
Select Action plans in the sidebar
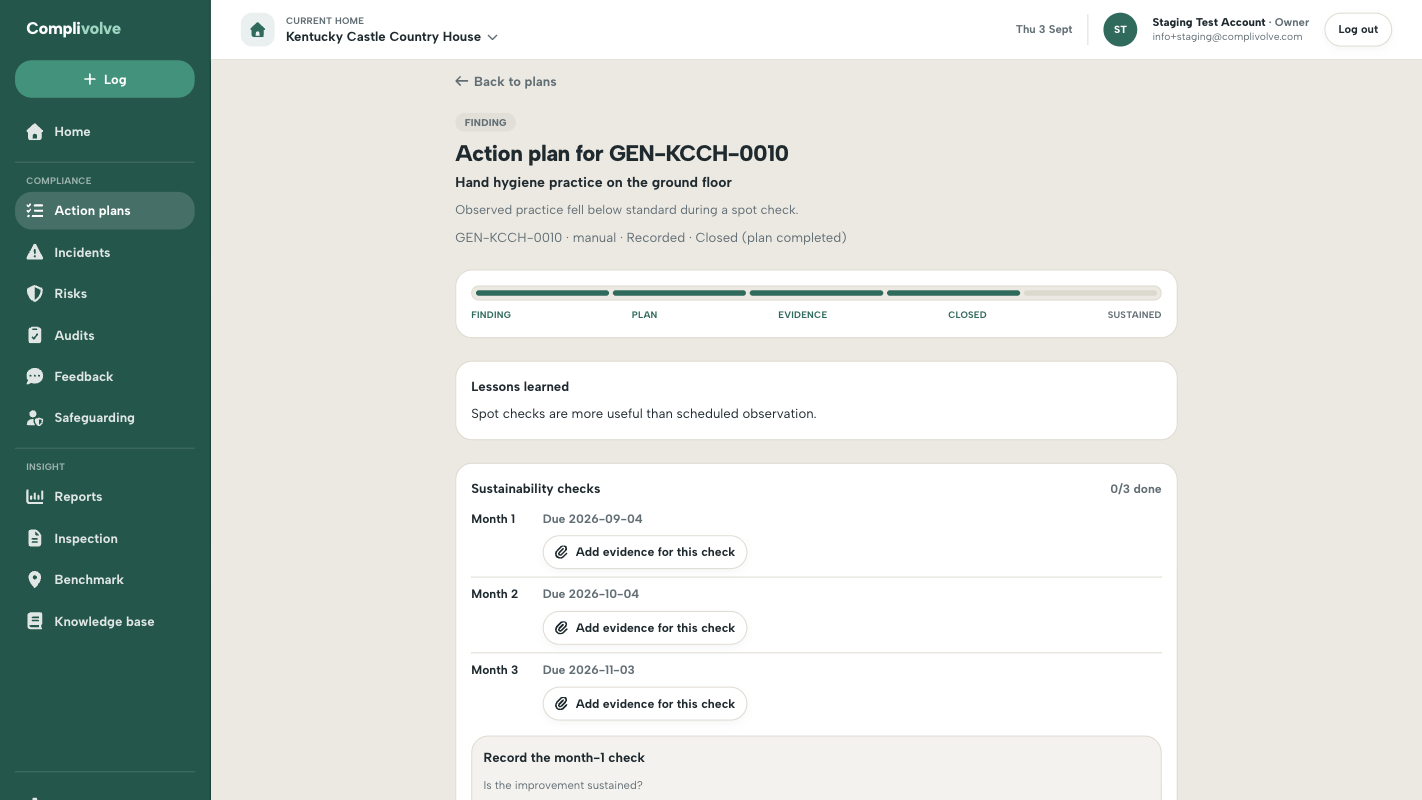[105, 211]
